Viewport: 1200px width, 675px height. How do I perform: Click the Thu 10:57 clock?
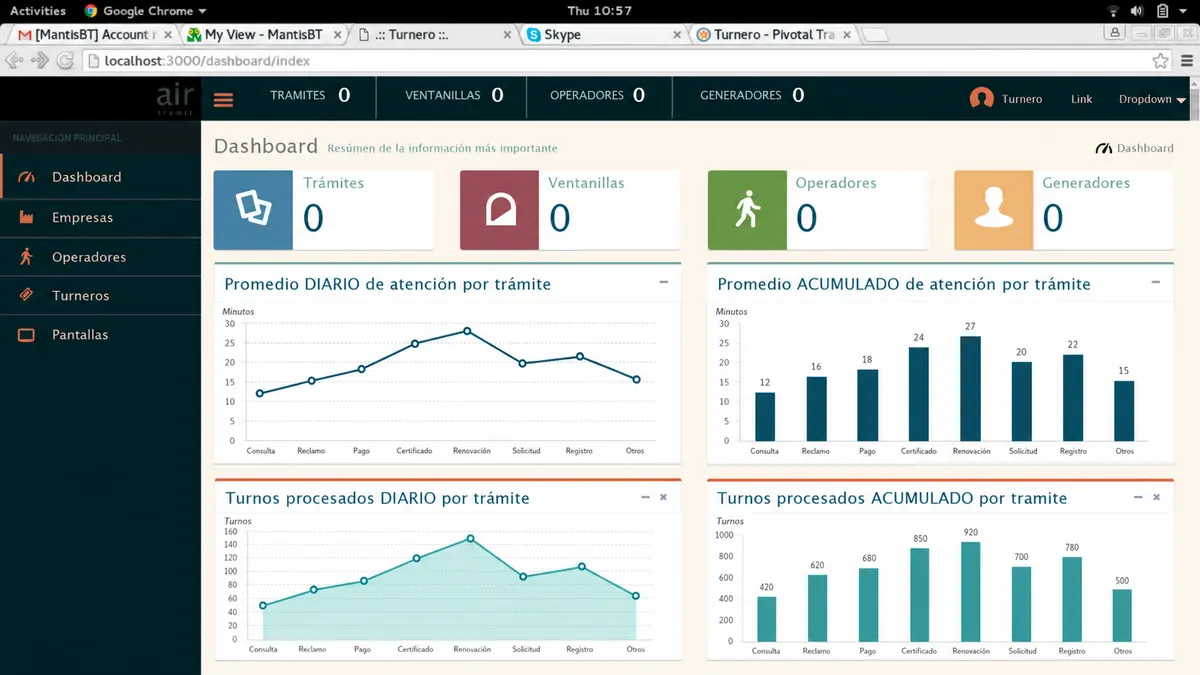point(599,11)
